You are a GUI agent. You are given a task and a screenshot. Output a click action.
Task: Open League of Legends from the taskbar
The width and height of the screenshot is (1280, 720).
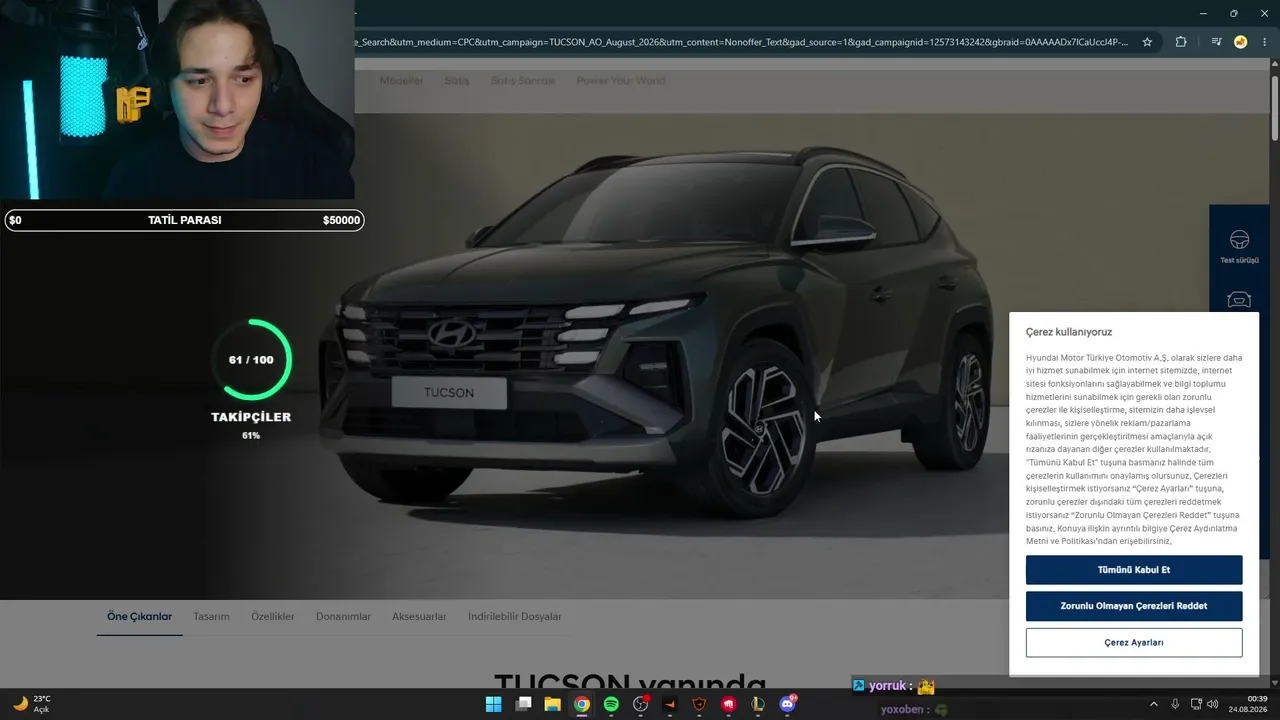758,704
